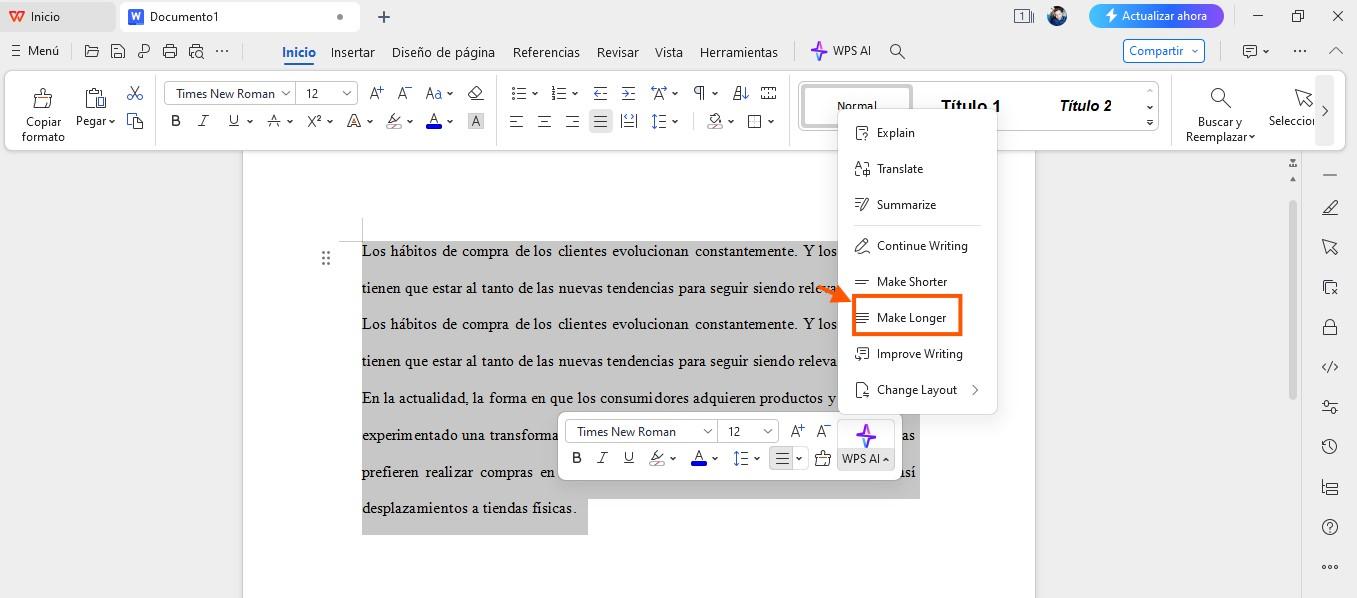Enable italic formatting in the ribbon
Screen dimensions: 1357x598
pyautogui.click(x=203, y=120)
